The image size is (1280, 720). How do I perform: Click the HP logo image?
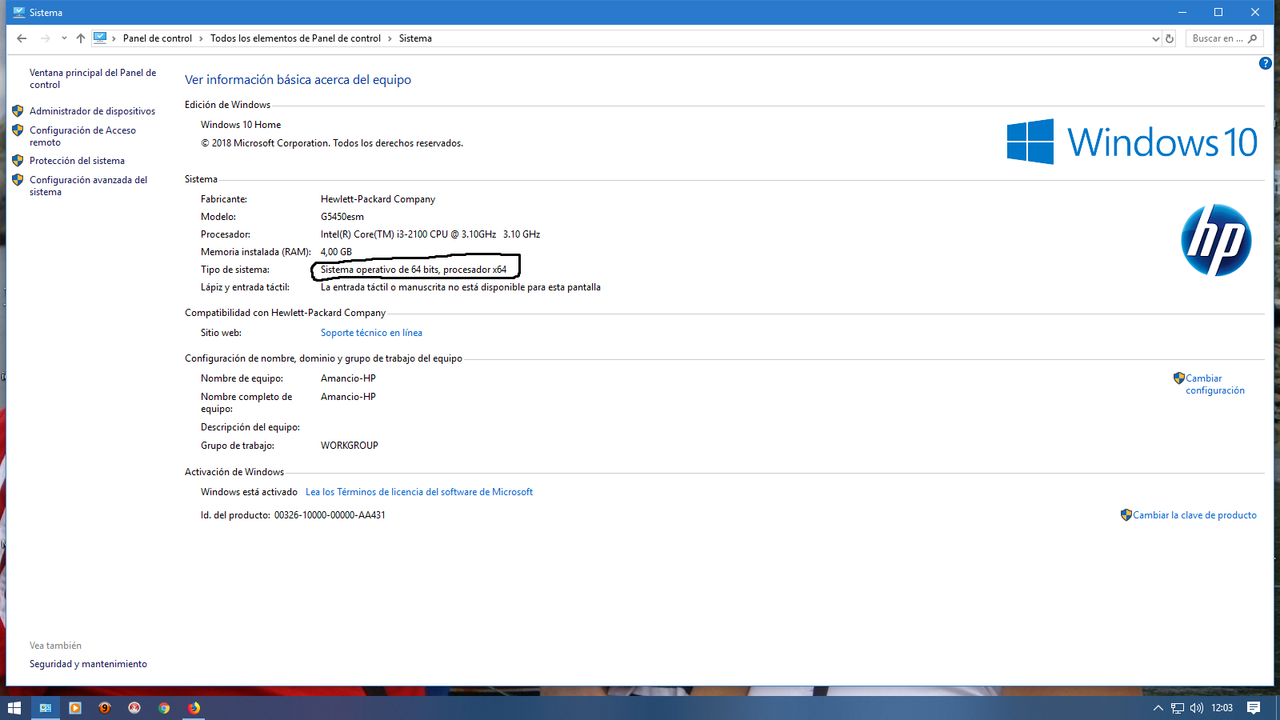pyautogui.click(x=1216, y=240)
